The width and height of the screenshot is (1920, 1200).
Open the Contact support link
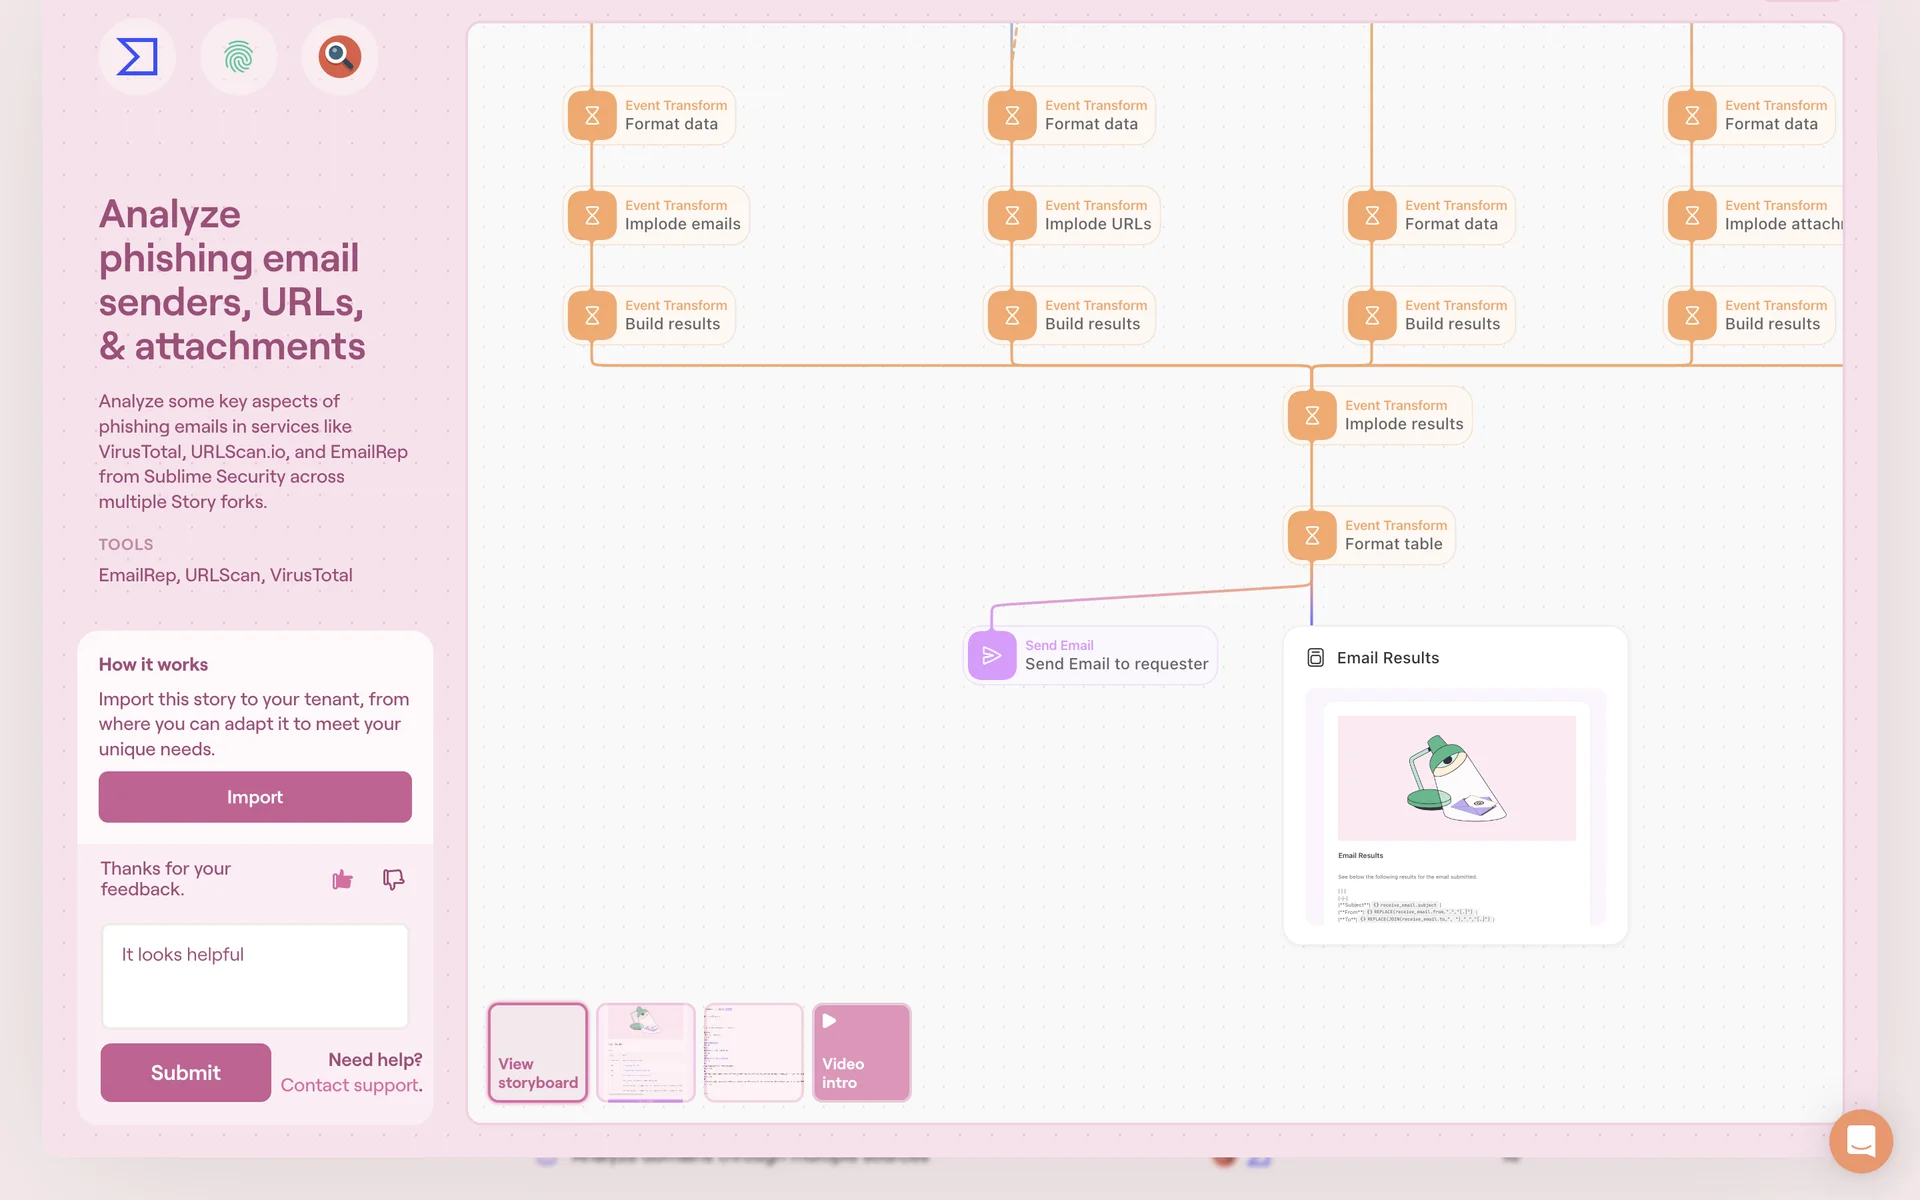[350, 1085]
